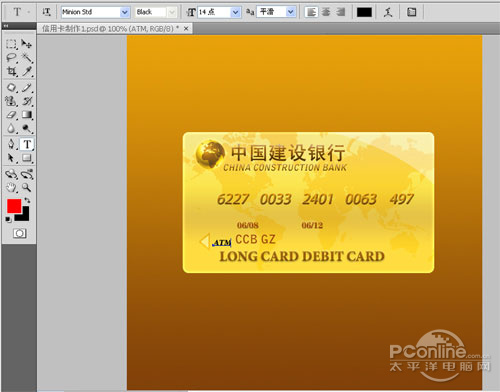Click the text color swatch in options bar
The height and width of the screenshot is (392, 500).
364,12
